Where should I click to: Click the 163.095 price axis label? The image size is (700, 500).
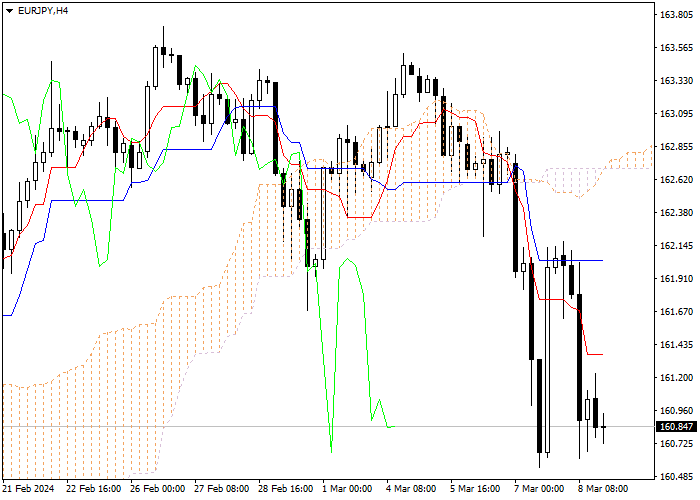[676, 114]
